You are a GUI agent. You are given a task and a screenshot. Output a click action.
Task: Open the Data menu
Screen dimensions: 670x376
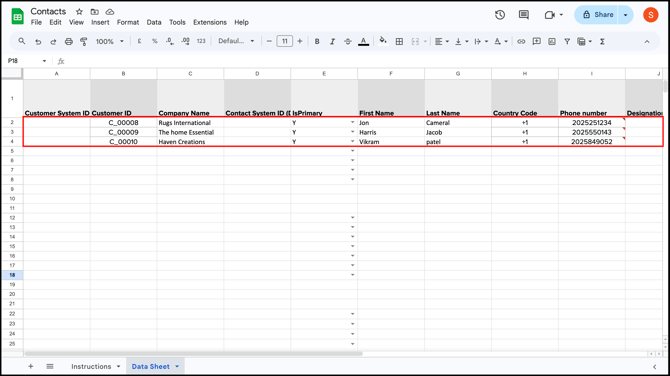point(154,22)
